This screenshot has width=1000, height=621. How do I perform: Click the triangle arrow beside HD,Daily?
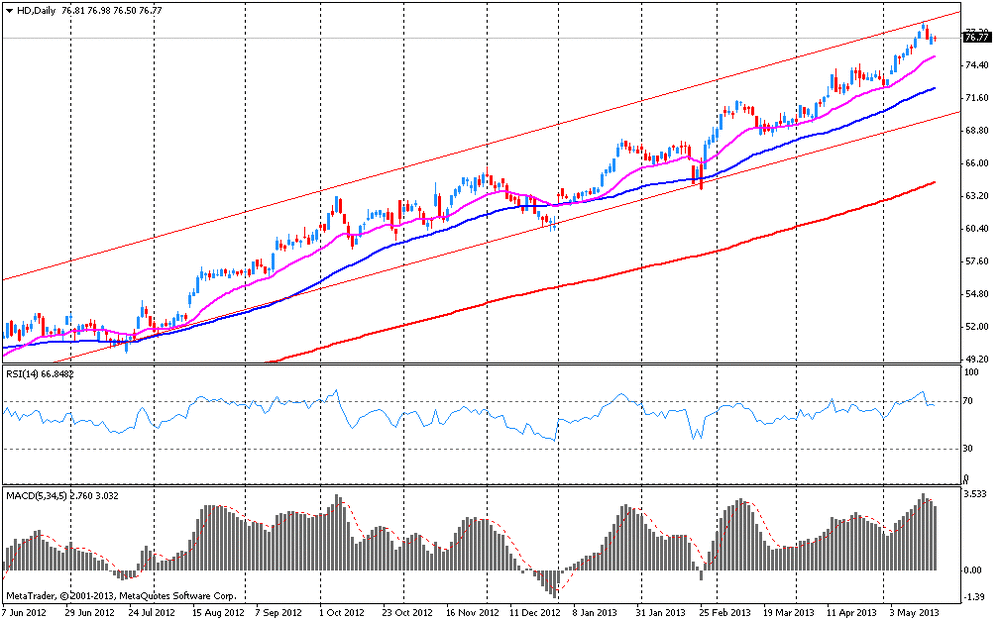[10, 11]
